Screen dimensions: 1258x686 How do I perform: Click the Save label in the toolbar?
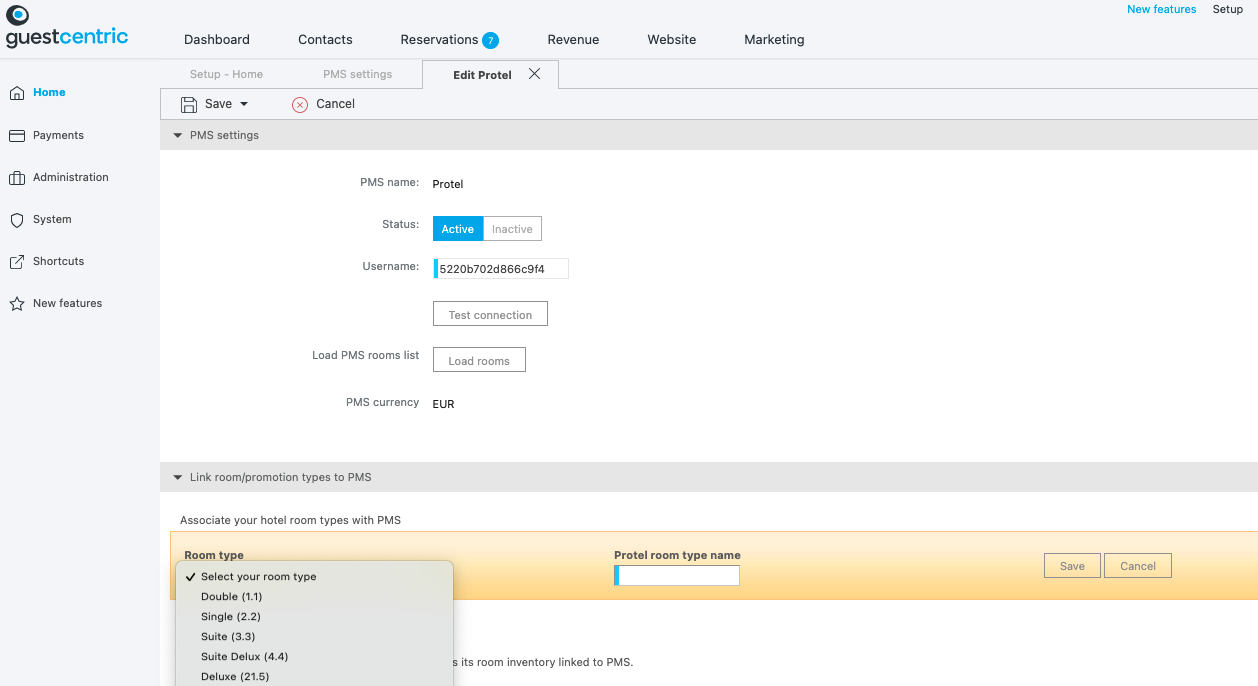pyautogui.click(x=218, y=104)
